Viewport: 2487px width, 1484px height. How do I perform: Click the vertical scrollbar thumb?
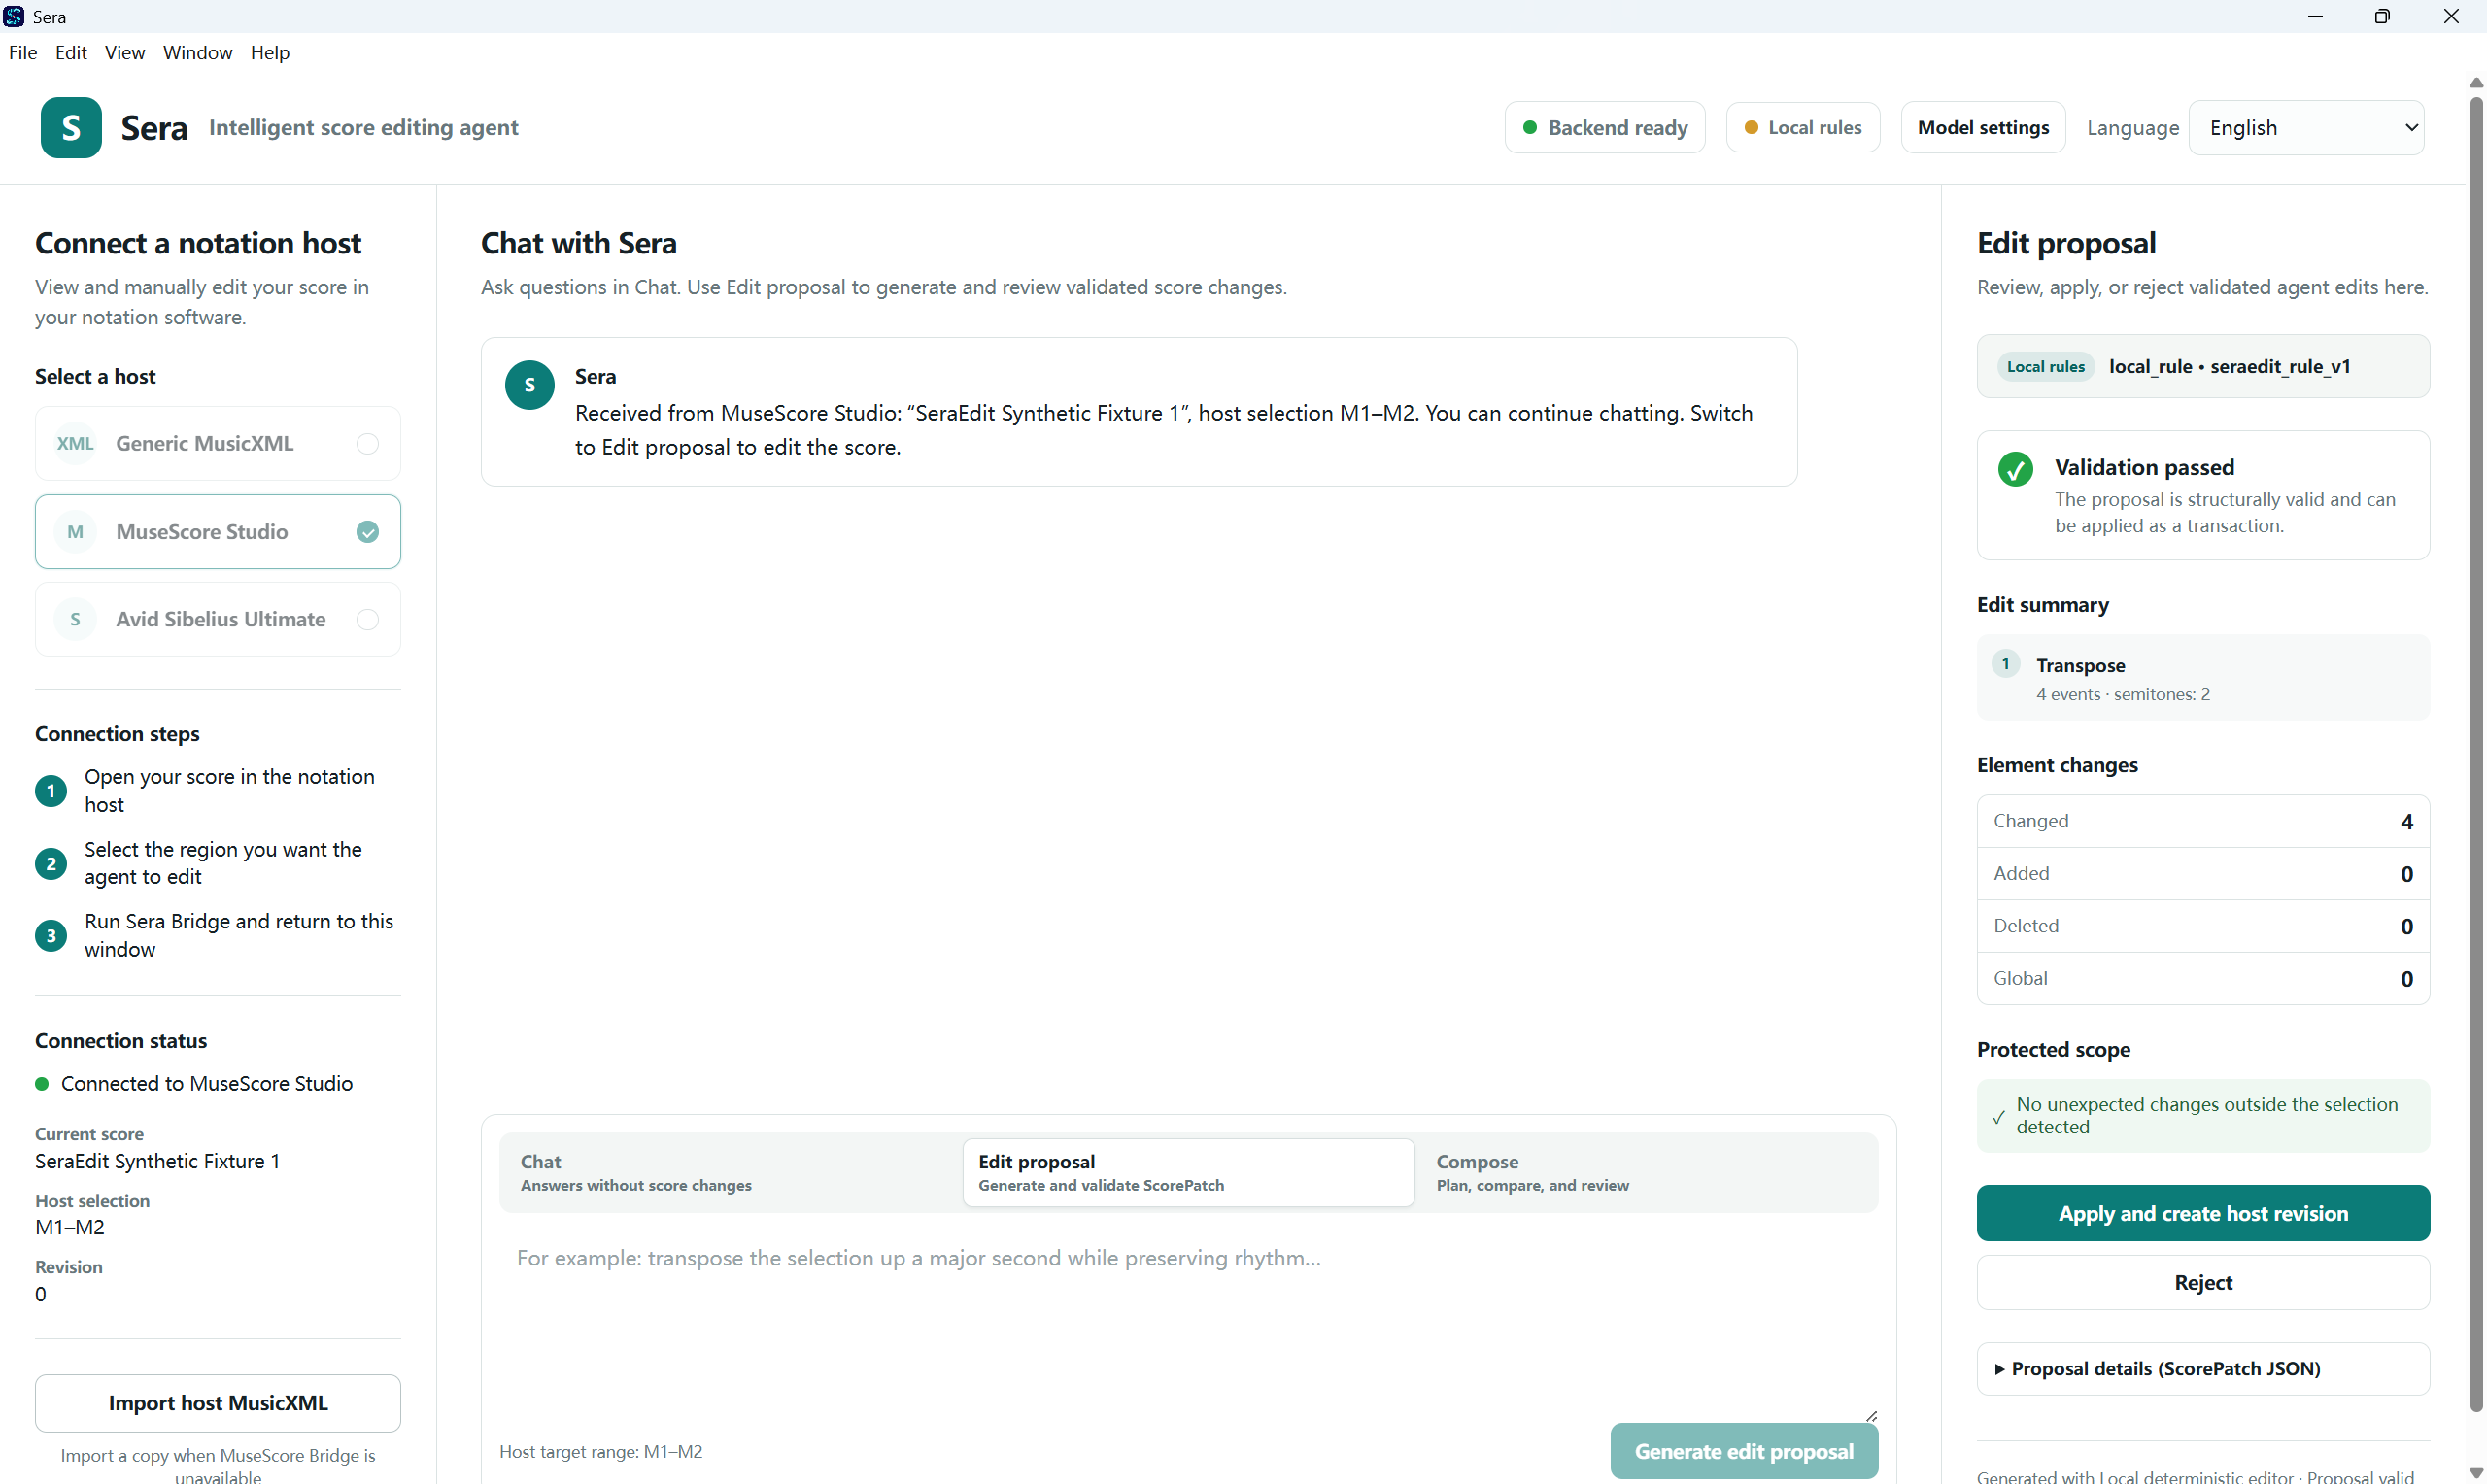click(x=2476, y=754)
